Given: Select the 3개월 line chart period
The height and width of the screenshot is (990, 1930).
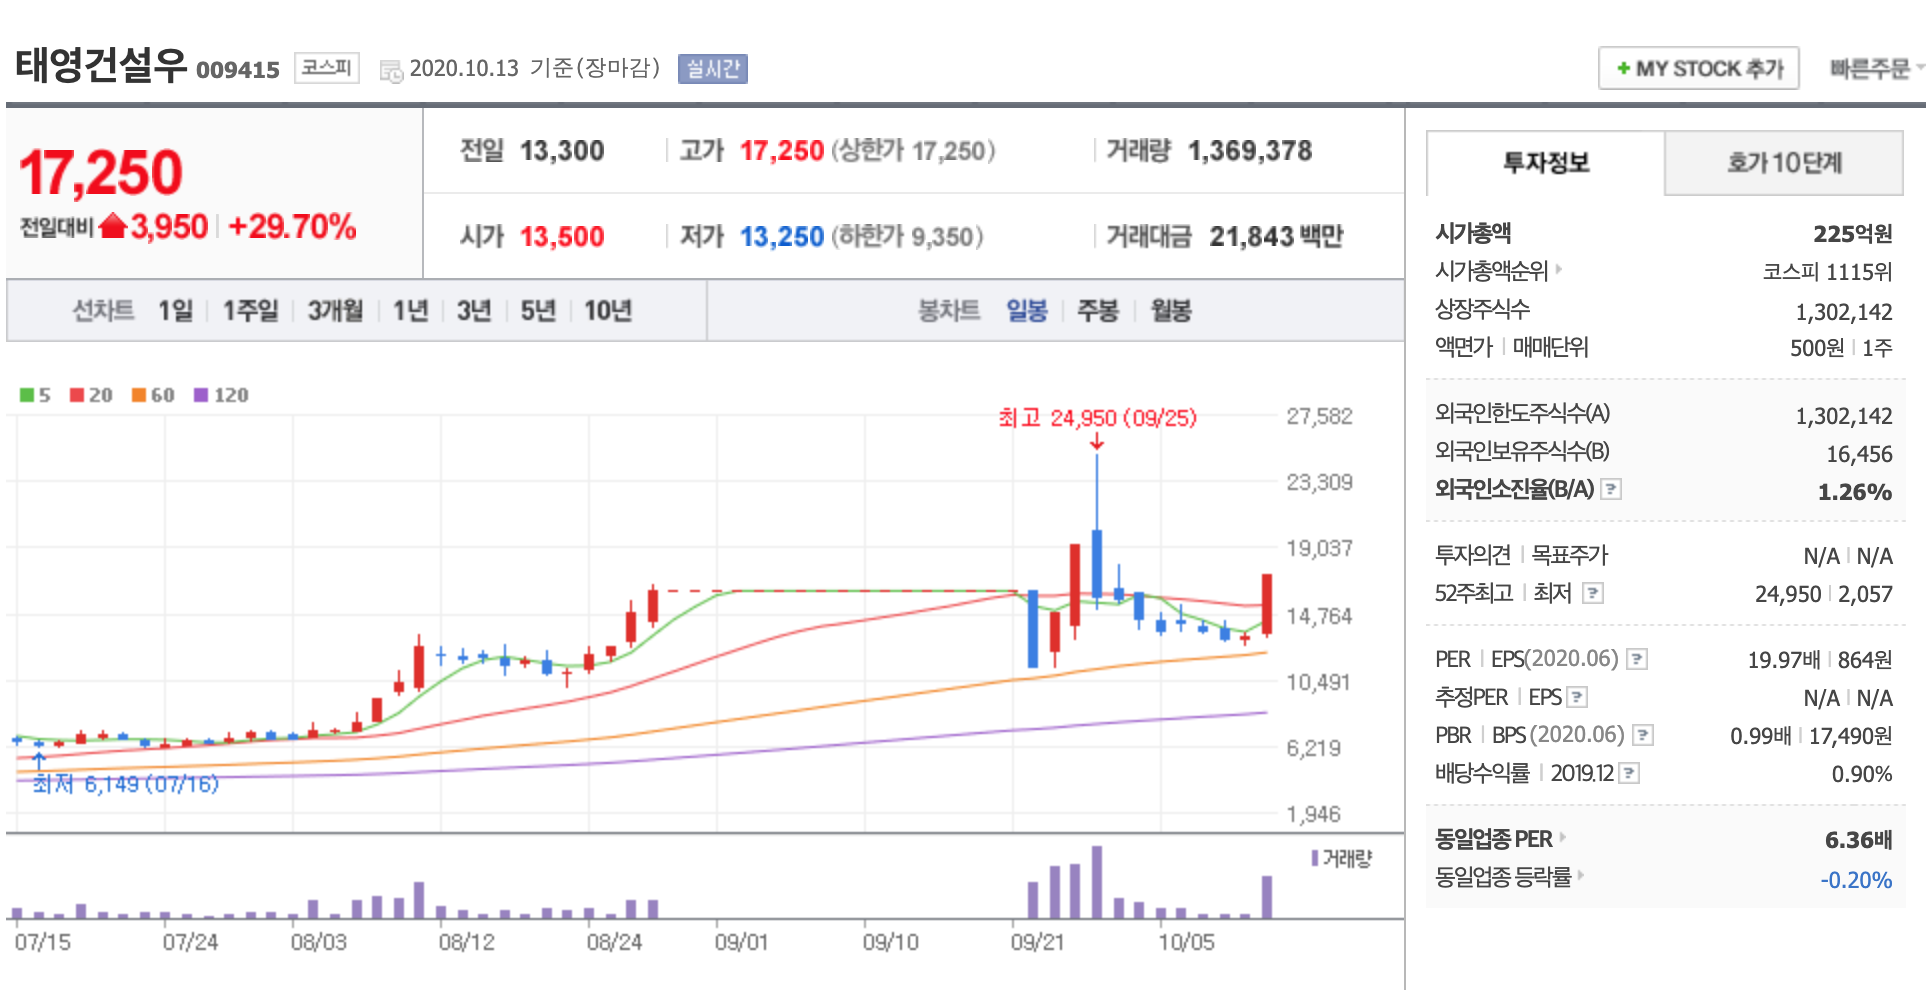Looking at the screenshot, I should [x=335, y=310].
